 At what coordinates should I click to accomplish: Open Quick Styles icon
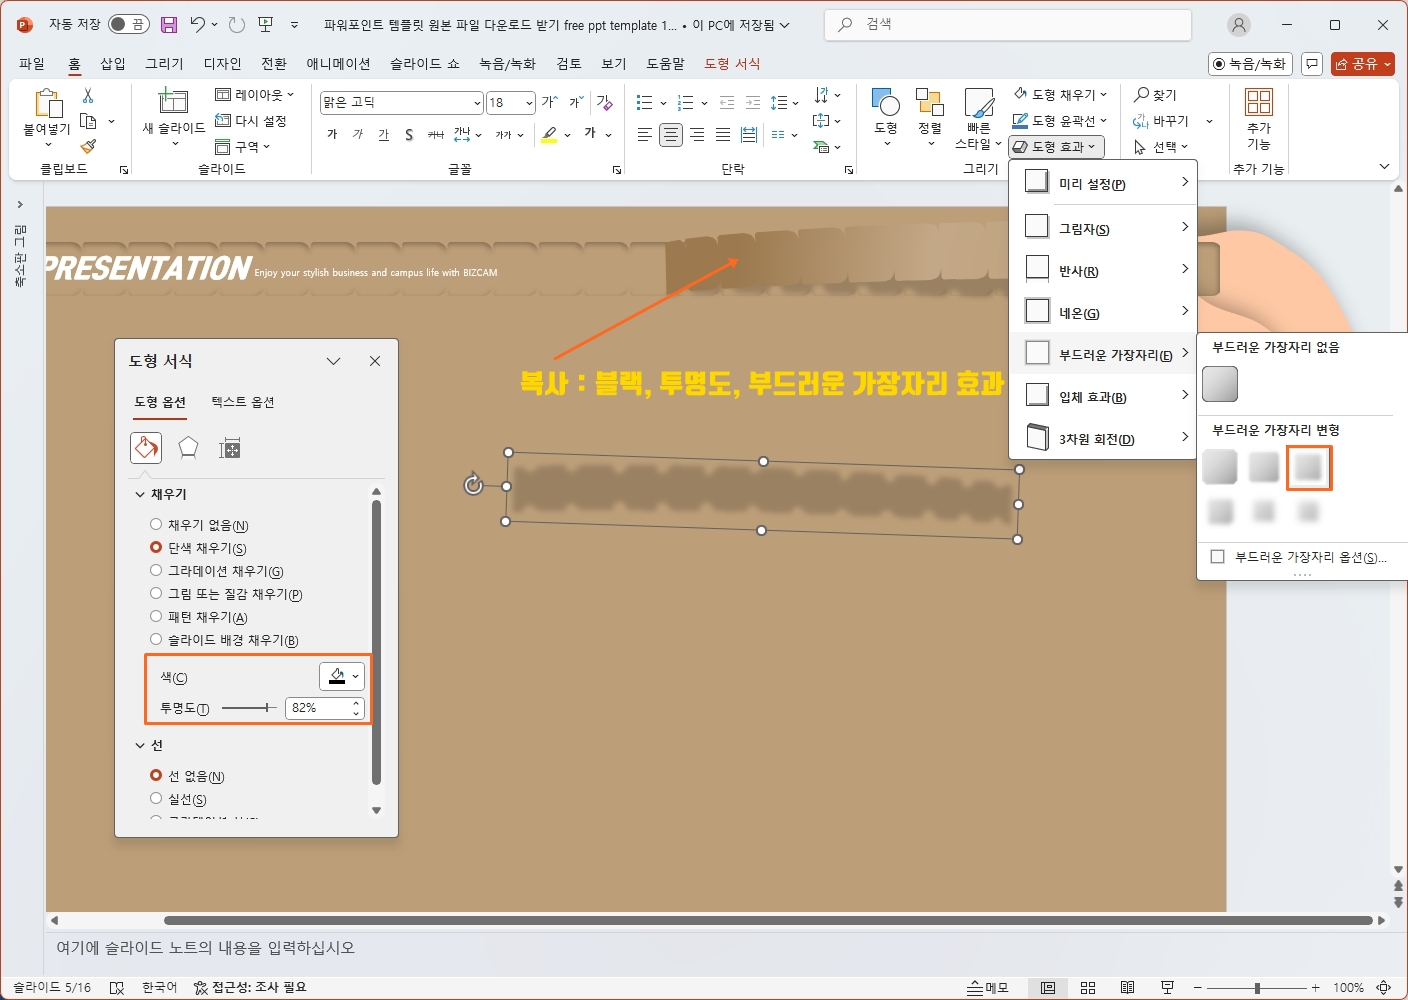(x=978, y=102)
